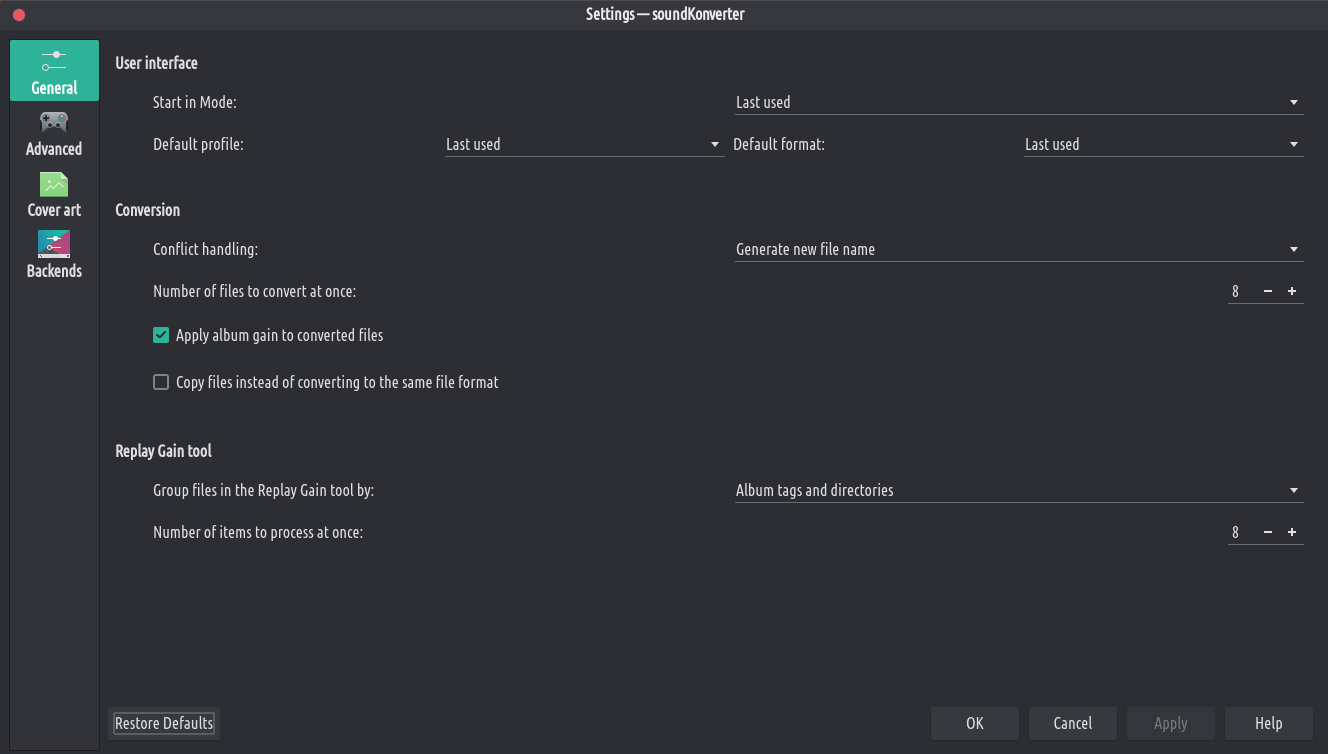
Task: Click the "User interface" heading
Action: click(x=156, y=63)
